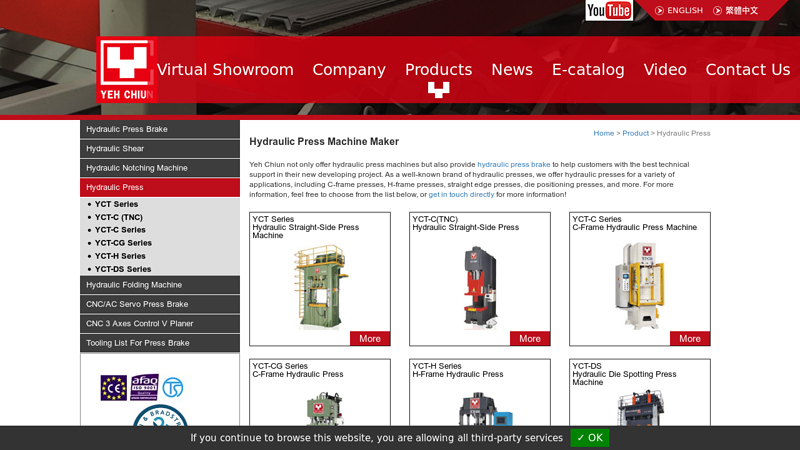Open the yellow YCT-C Series press image
Screen dimensions: 800x450
(640, 286)
